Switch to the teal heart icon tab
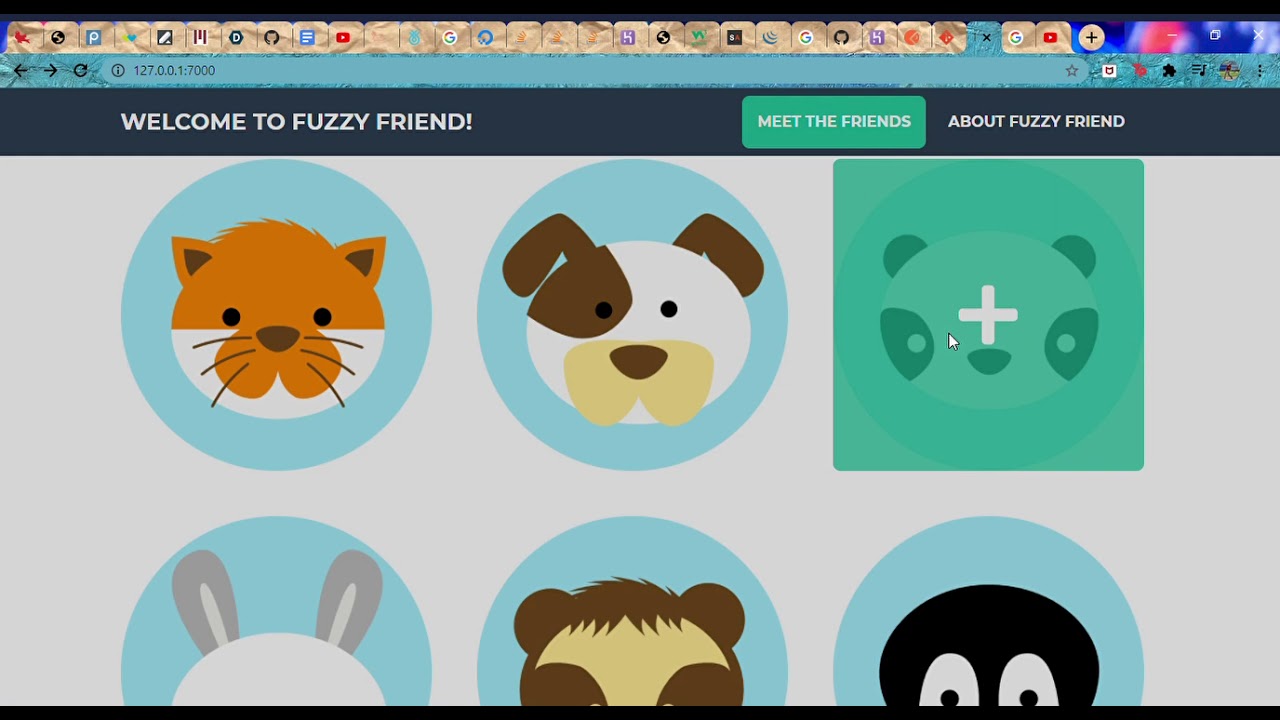Image resolution: width=1280 pixels, height=720 pixels. (129, 38)
